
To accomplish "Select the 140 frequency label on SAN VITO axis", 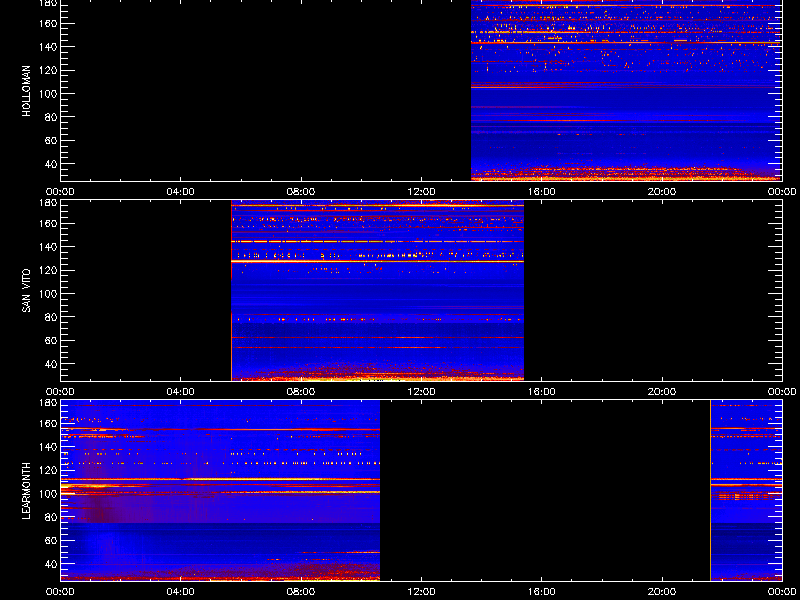I will coord(48,247).
